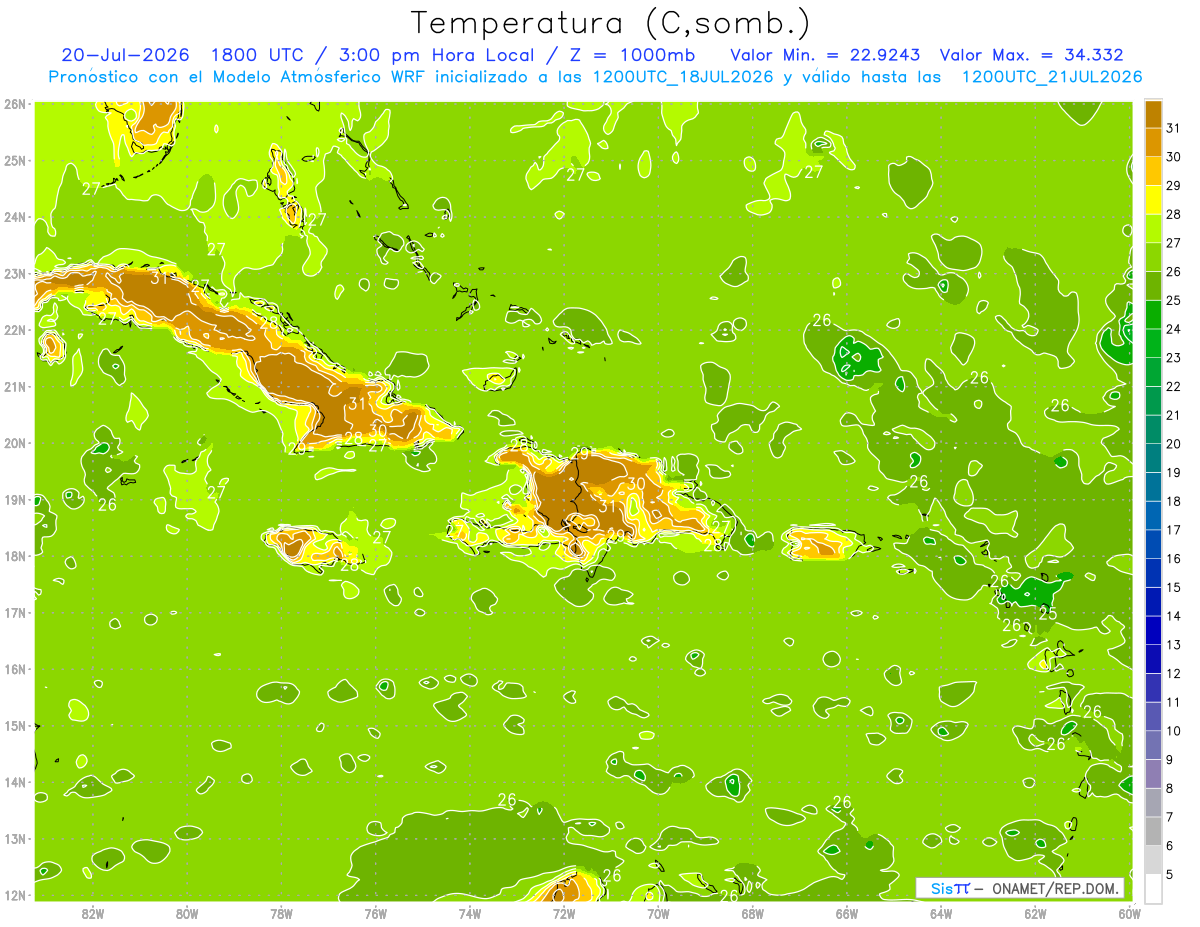Click the "72W" longitude axis label
The width and height of the screenshot is (1200, 927).
click(564, 912)
